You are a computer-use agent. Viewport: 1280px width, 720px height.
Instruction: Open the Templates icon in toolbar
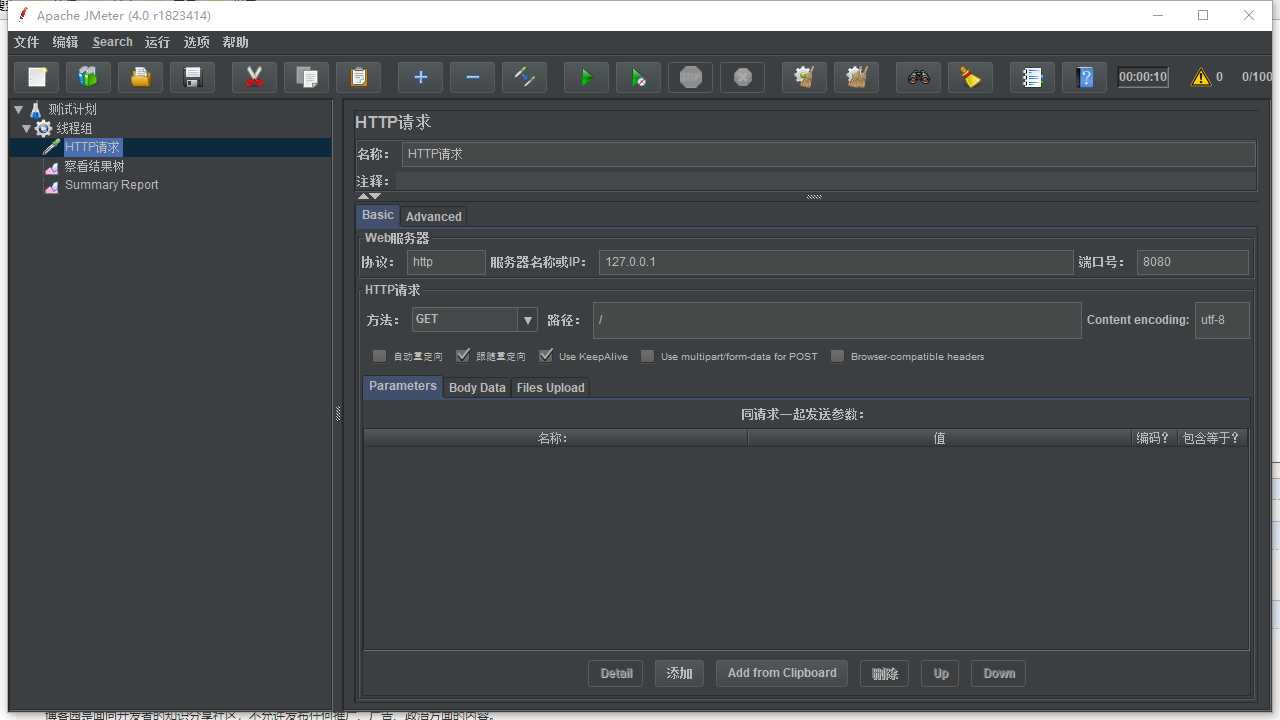pos(88,77)
